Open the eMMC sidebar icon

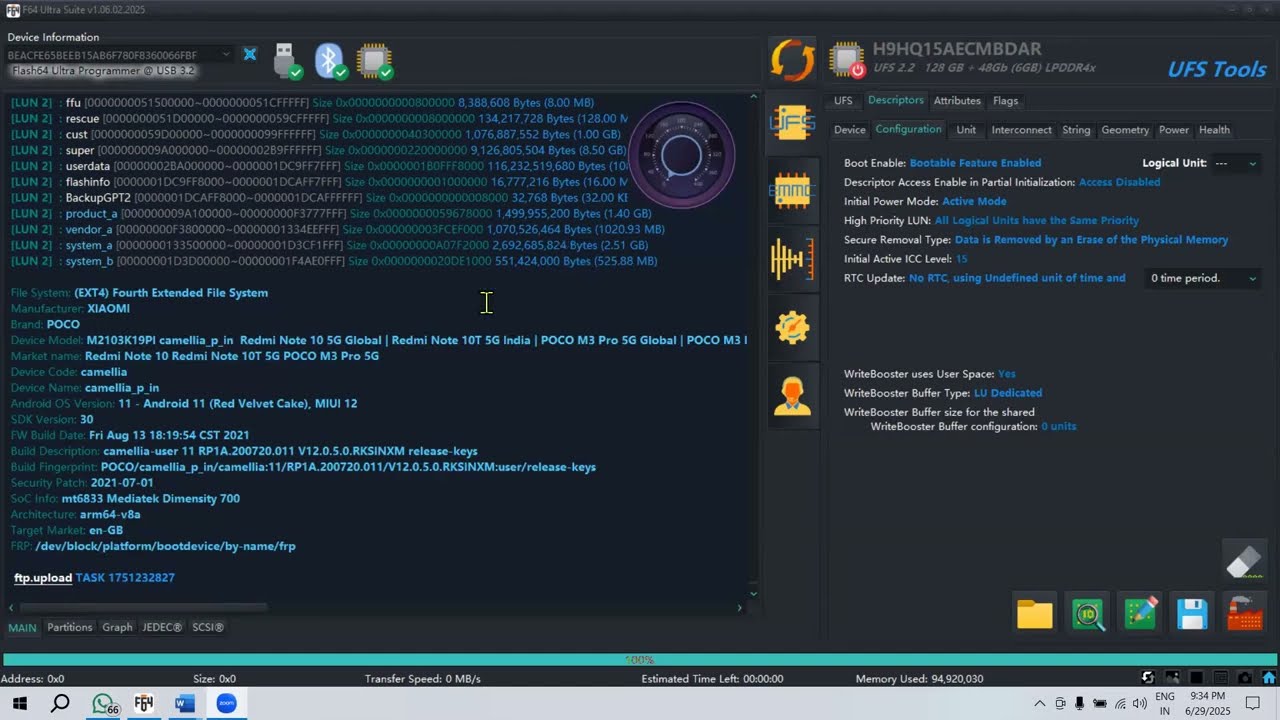[792, 192]
